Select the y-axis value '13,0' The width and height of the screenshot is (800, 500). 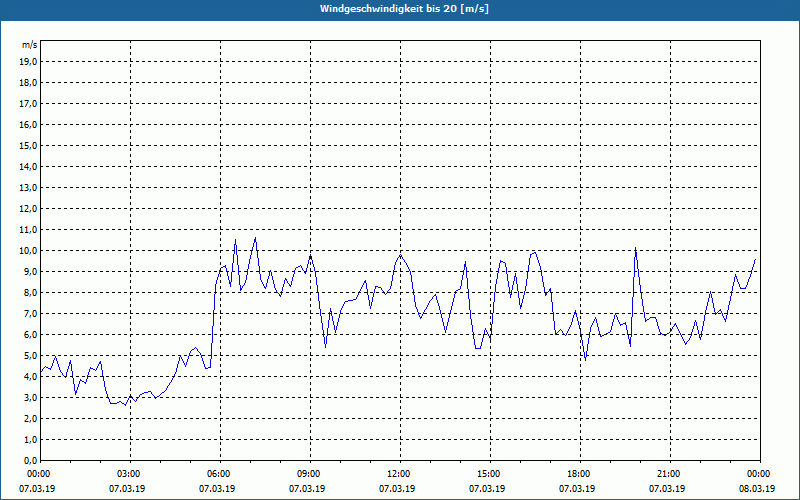tap(28, 188)
